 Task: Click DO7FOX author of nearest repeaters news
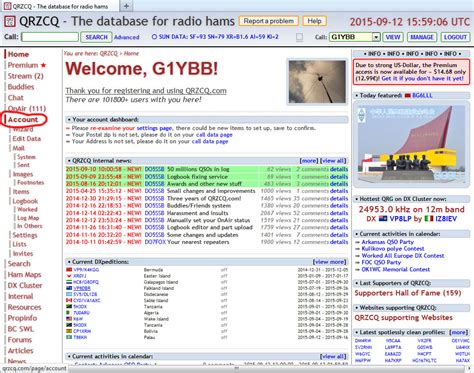(155, 242)
